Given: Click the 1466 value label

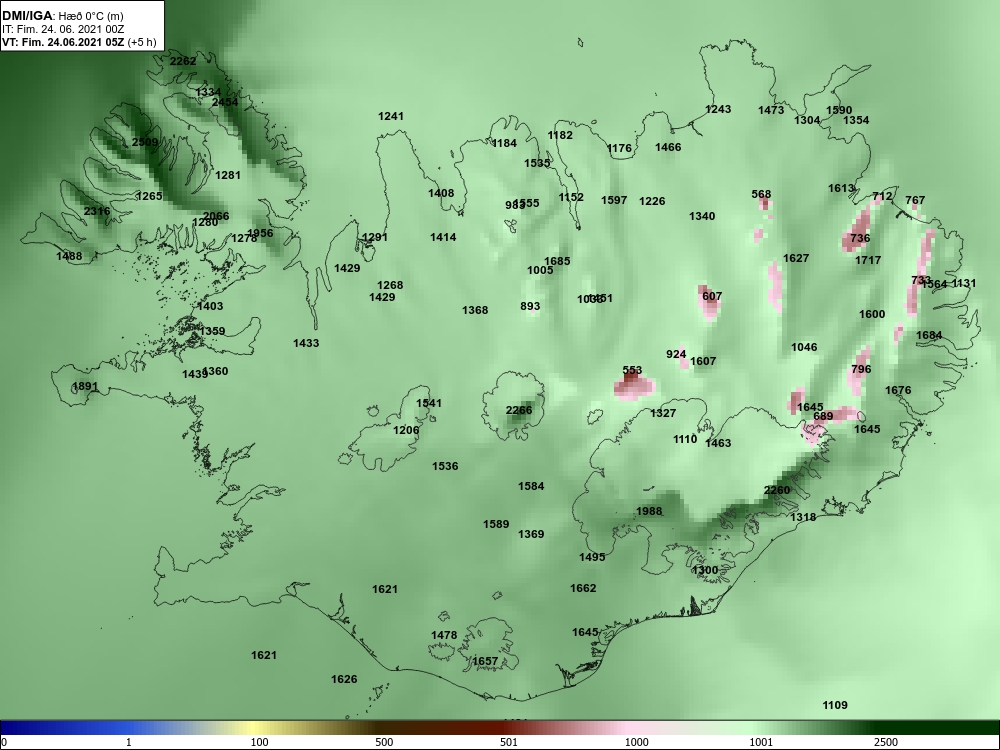Looking at the screenshot, I should 668,147.
